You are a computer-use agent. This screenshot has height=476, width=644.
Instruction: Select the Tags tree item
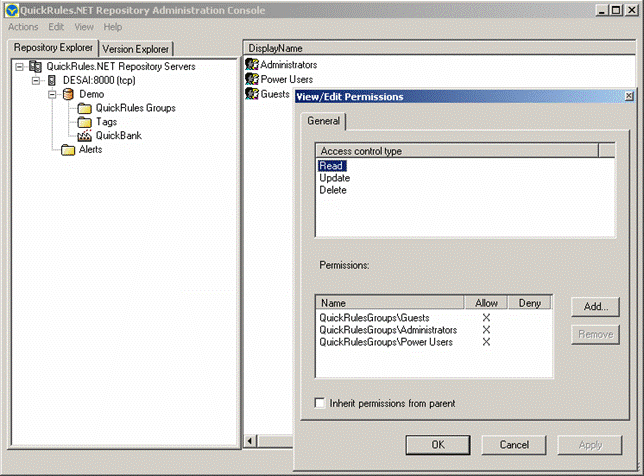tap(106, 122)
